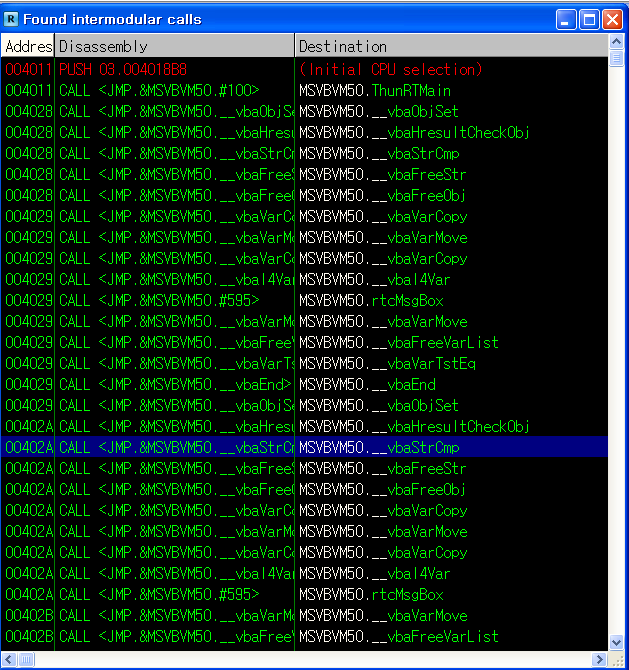629x670 pixels.
Task: Select 'CALL <JMP.&MSVBVM50.__vbaEnd>' disassembly cell
Action: pyautogui.click(x=175, y=385)
